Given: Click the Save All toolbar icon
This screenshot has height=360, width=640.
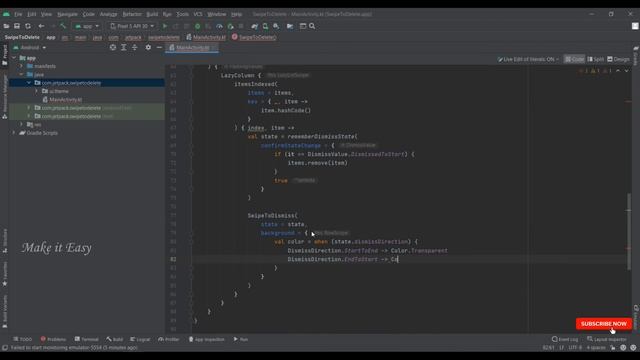Looking at the screenshot, I should coord(17,26).
